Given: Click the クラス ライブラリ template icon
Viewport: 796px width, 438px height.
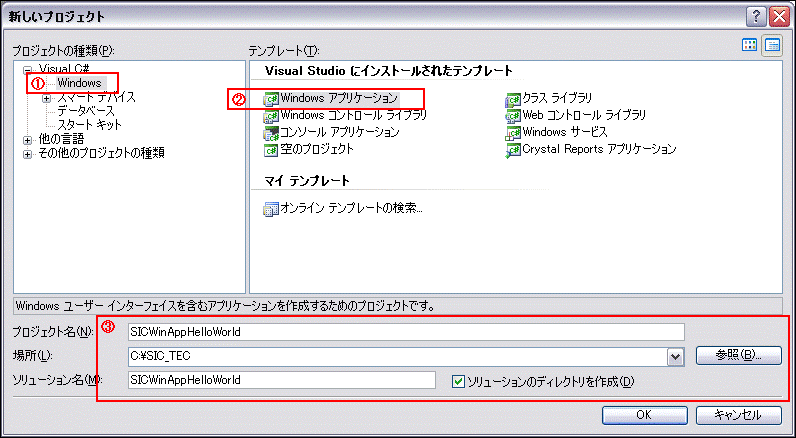Looking at the screenshot, I should pos(513,99).
